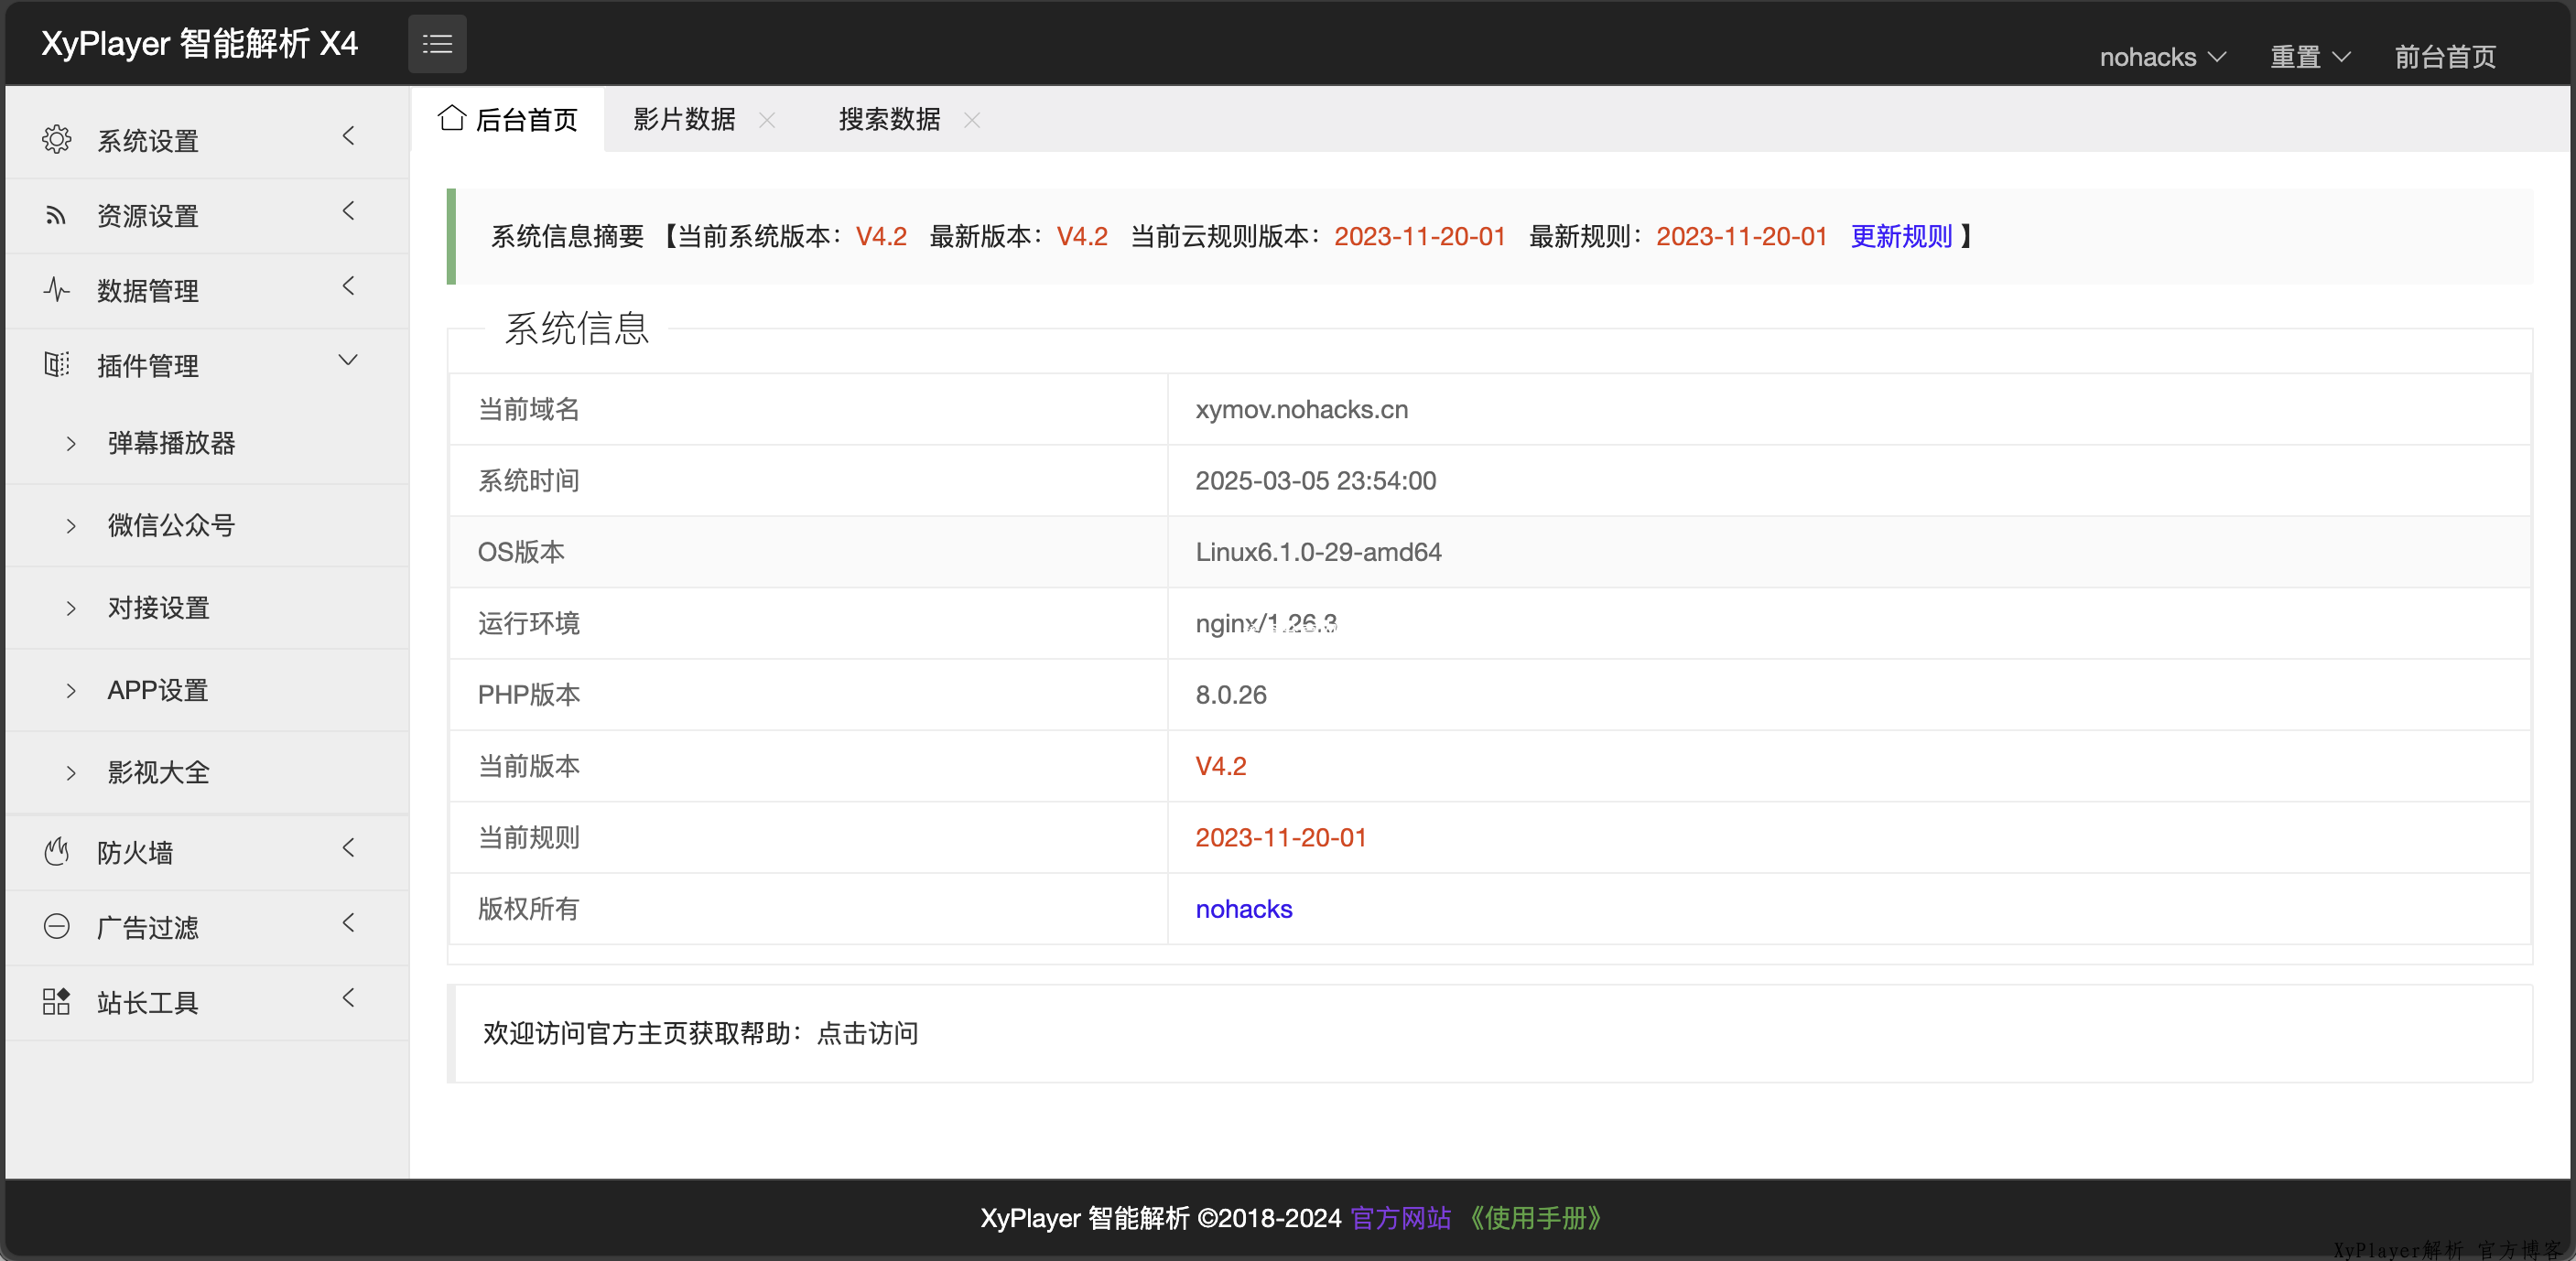Open the 官方网站 footer link
This screenshot has height=1261, width=2576.
coord(1400,1218)
